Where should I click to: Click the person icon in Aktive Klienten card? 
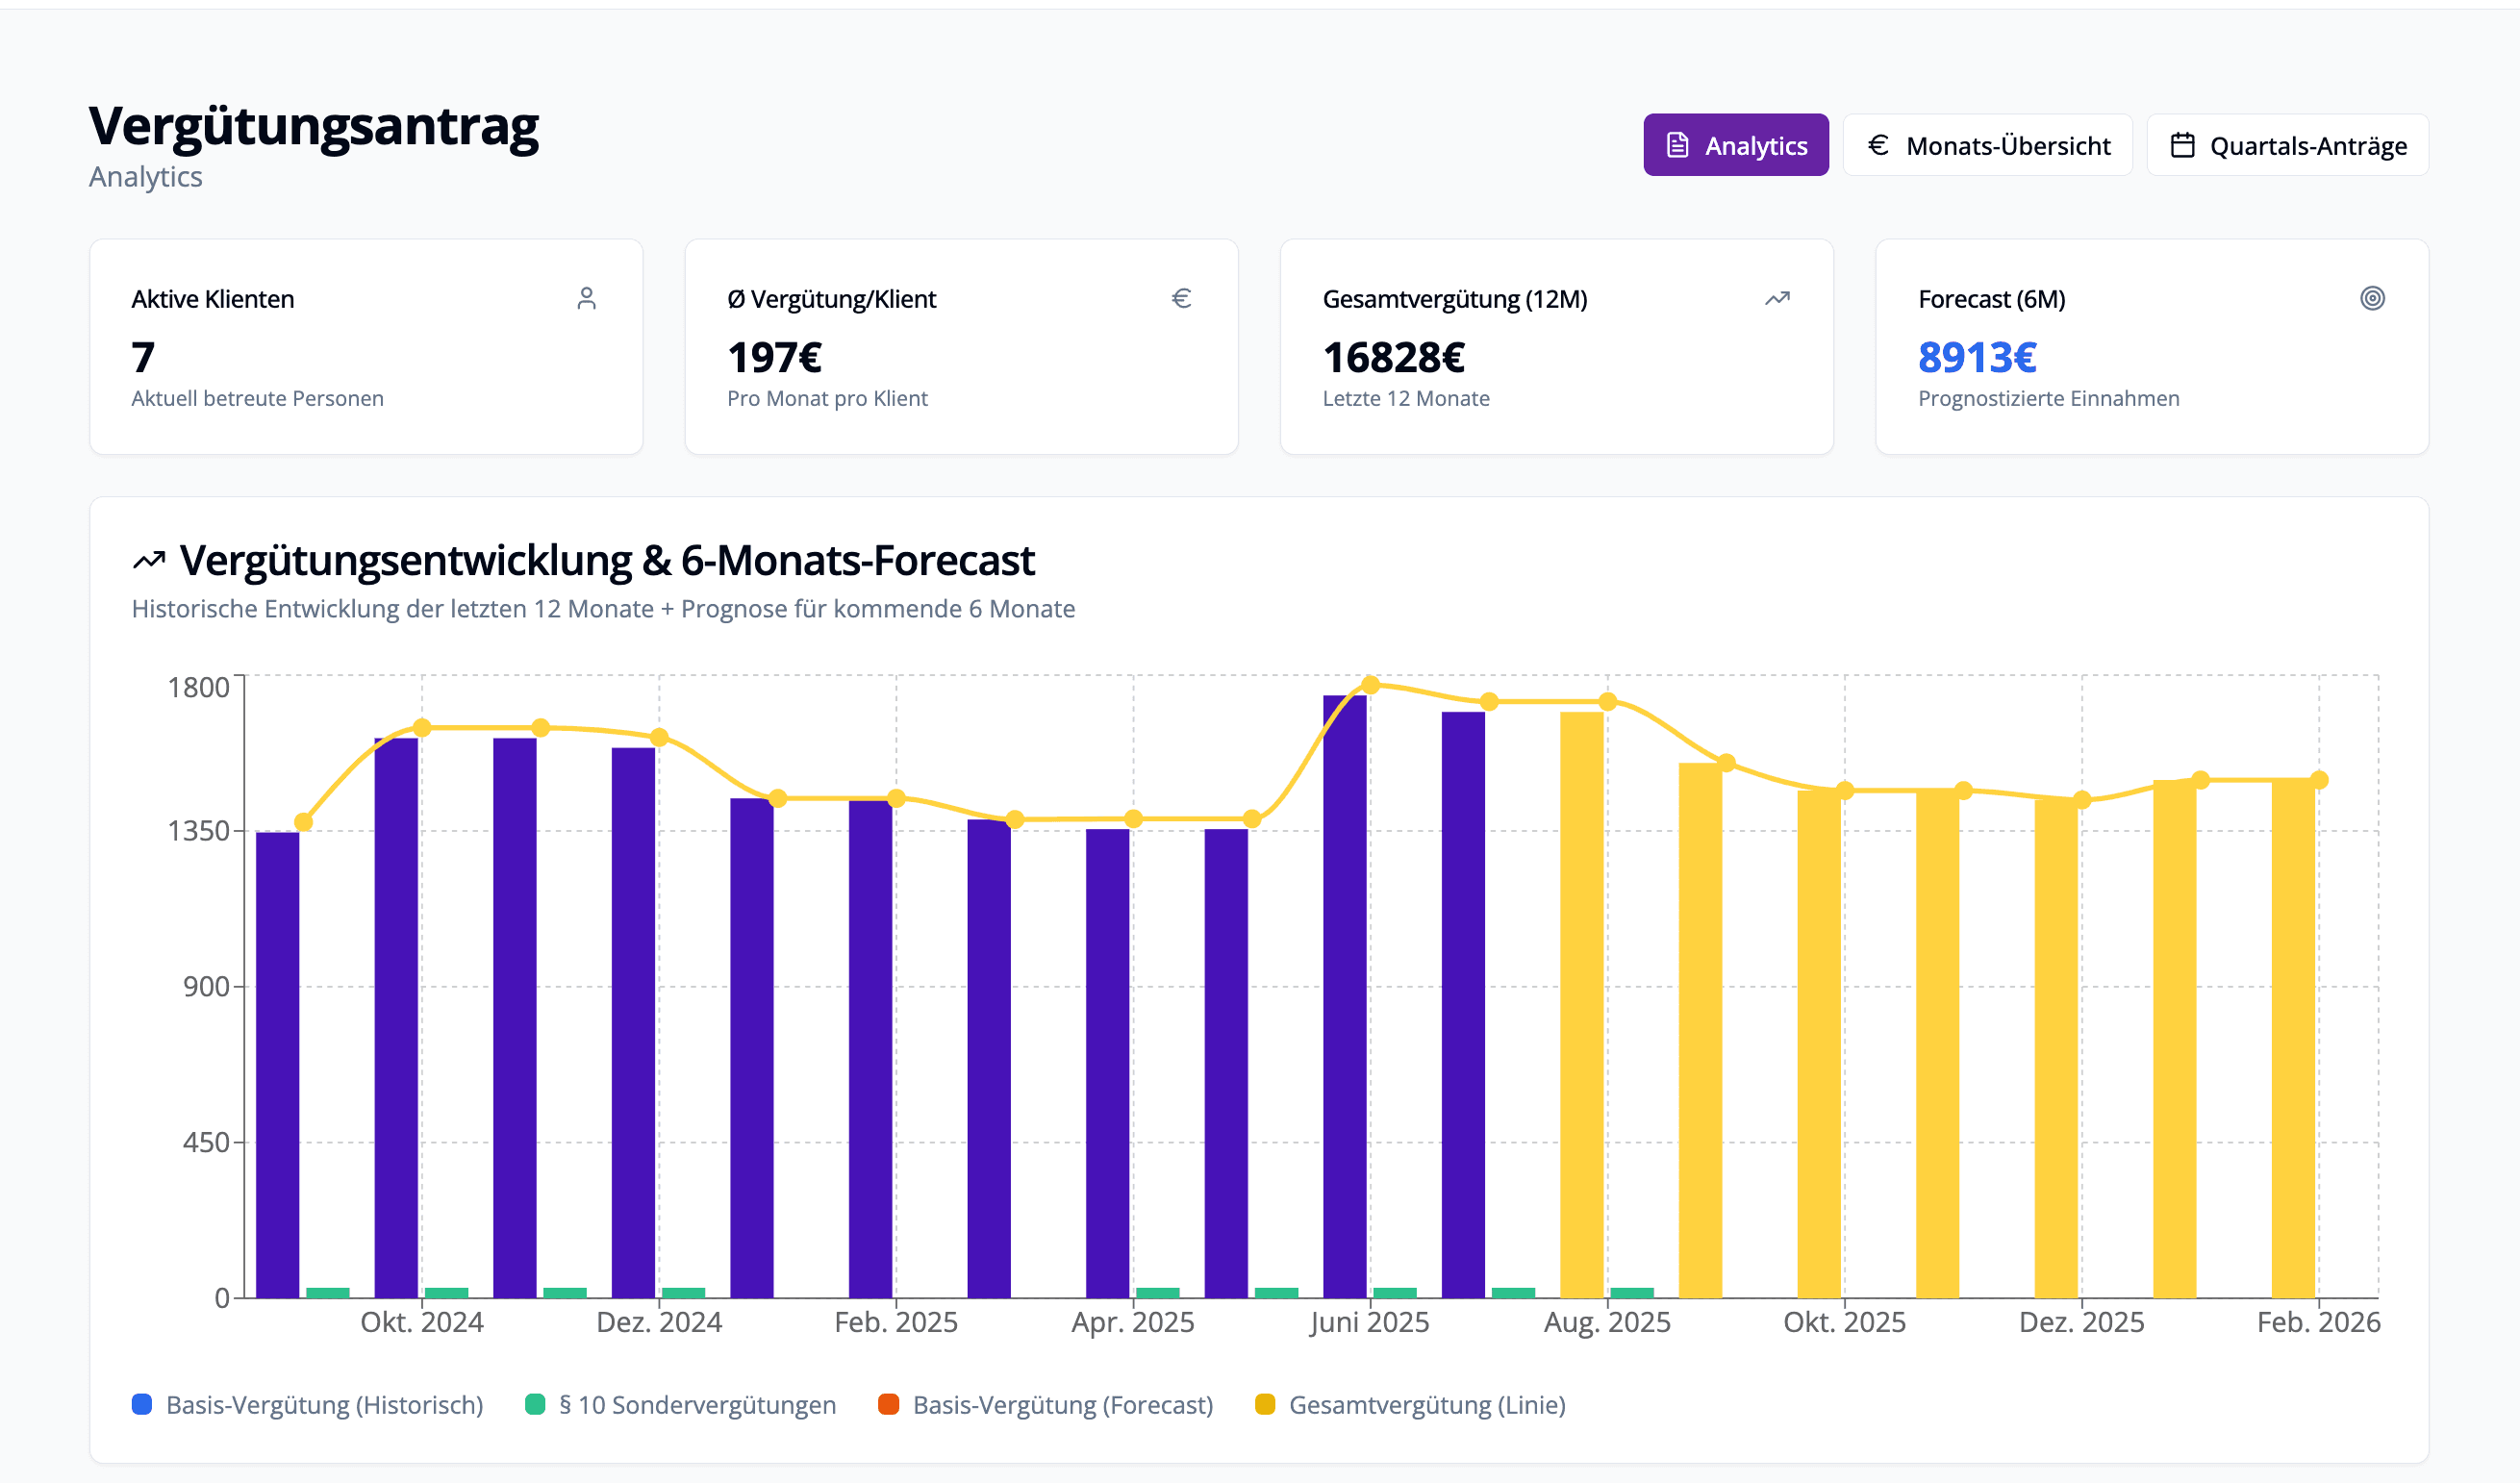pyautogui.click(x=586, y=298)
